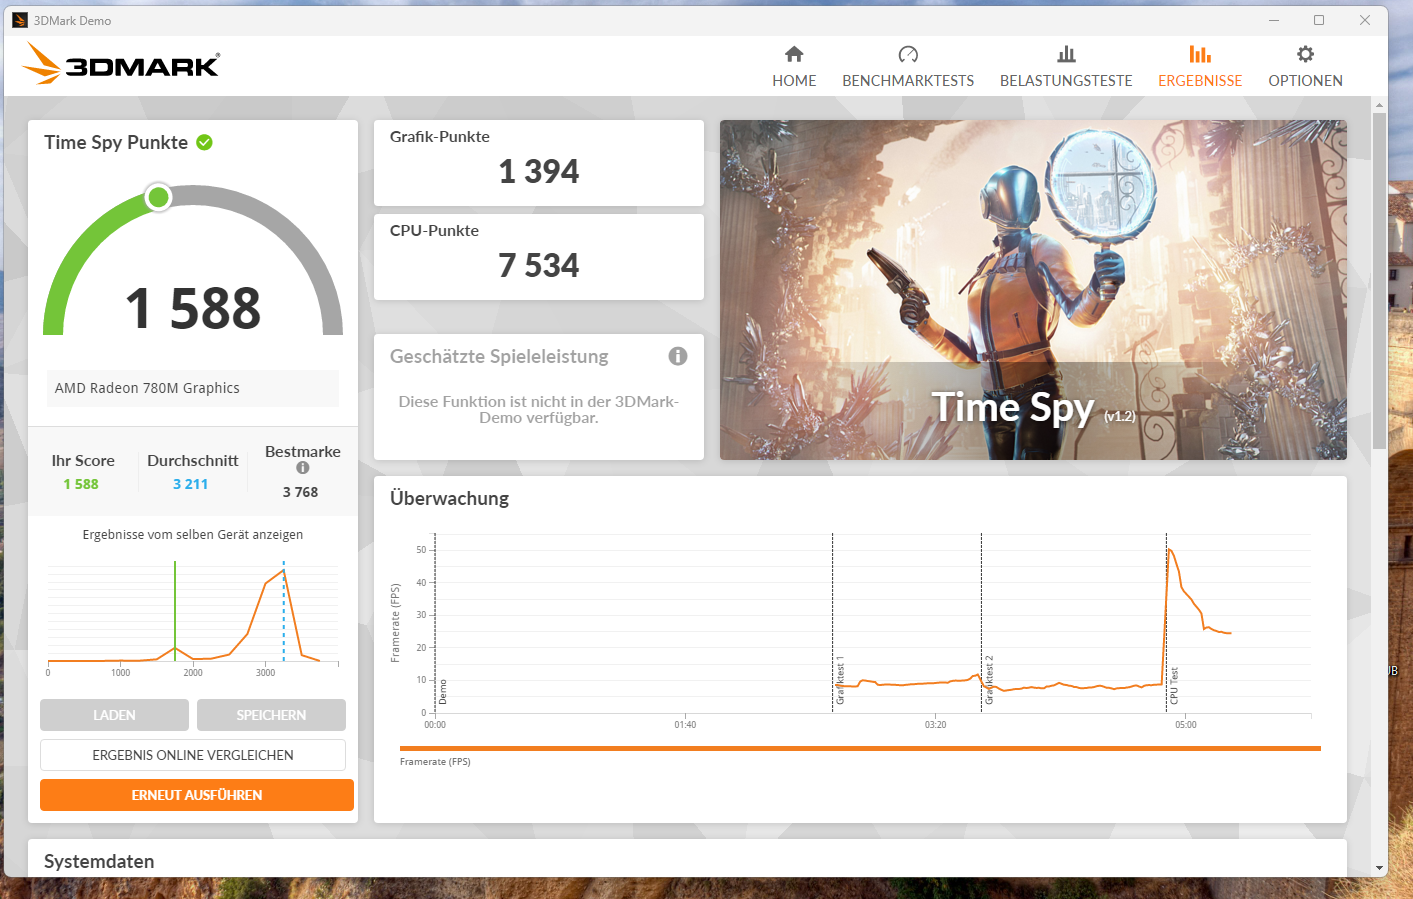Close the 3DMark Demo window
The height and width of the screenshot is (899, 1413).
[x=1365, y=20]
